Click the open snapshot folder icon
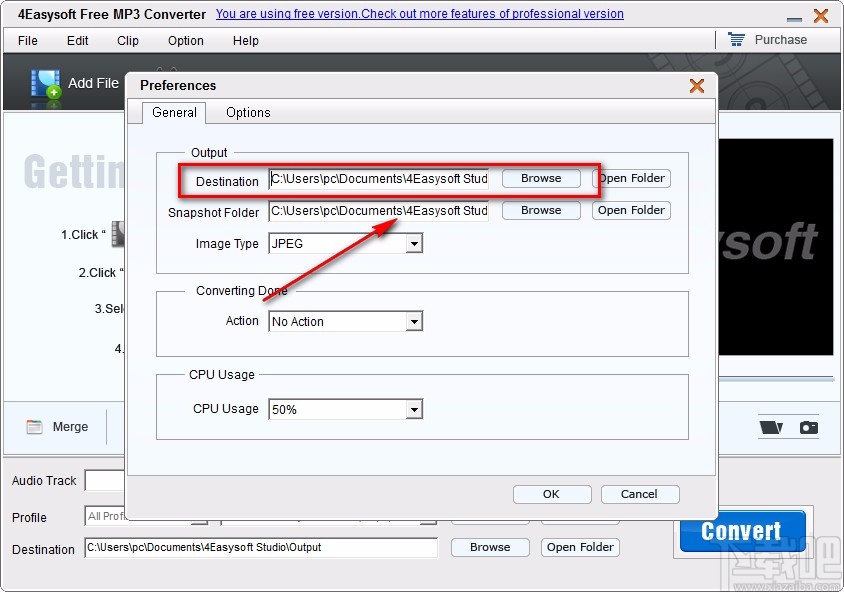Screen dimensions: 844x592 tap(771, 427)
